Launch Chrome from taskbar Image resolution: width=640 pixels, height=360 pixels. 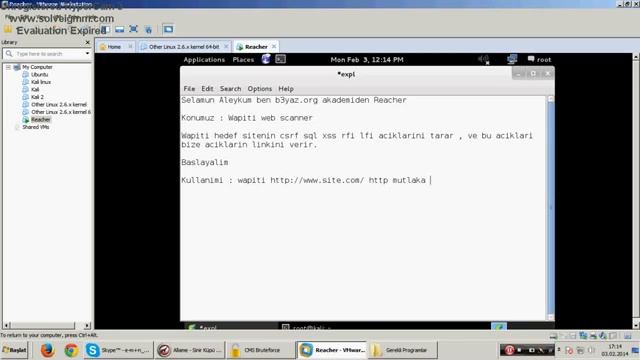71,350
